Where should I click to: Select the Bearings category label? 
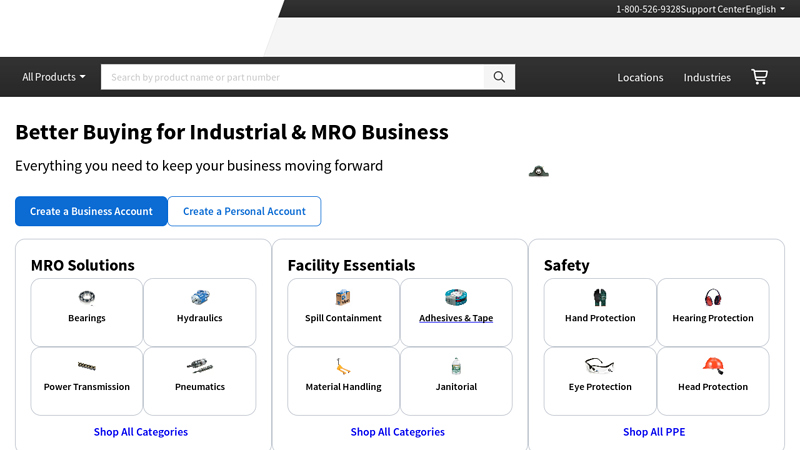point(87,318)
